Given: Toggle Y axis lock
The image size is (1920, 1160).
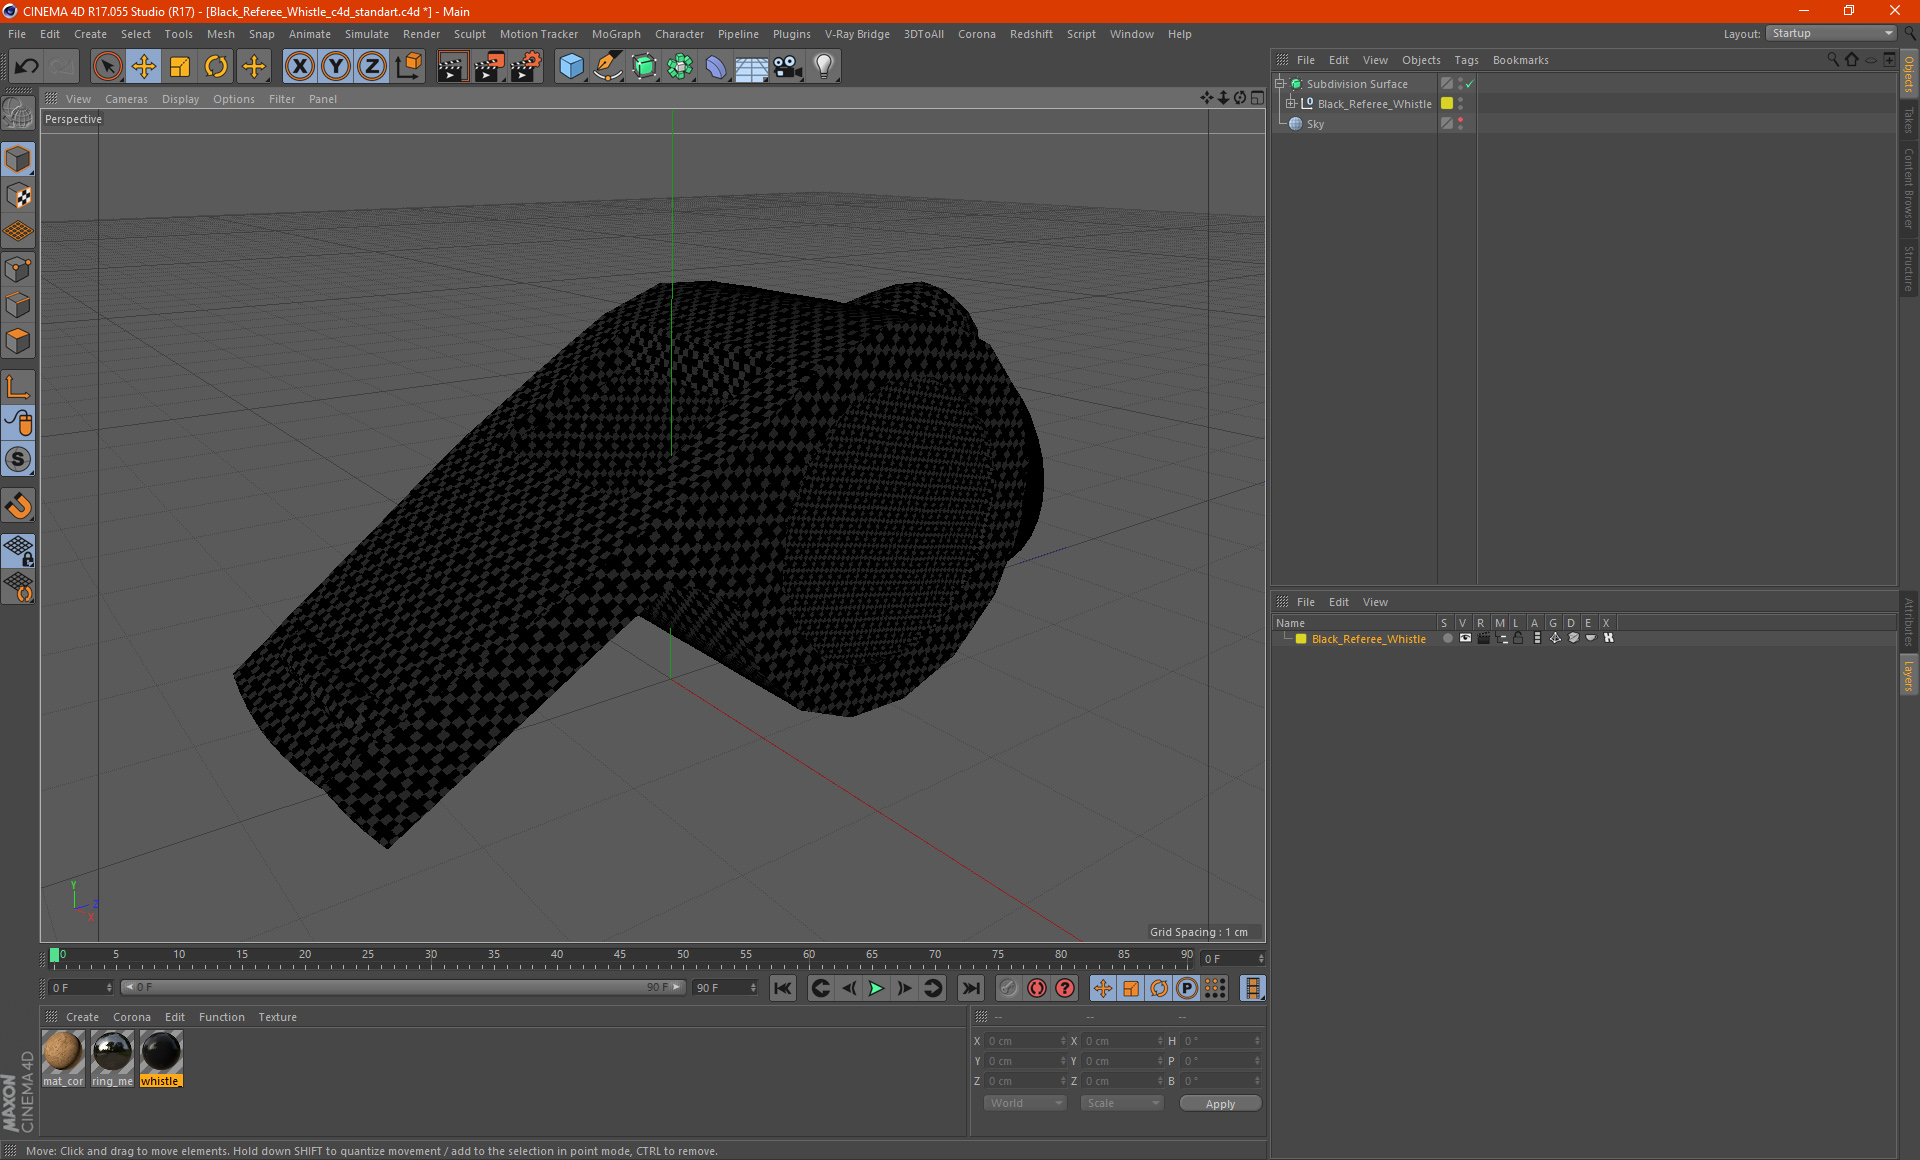Looking at the screenshot, I should (x=336, y=67).
